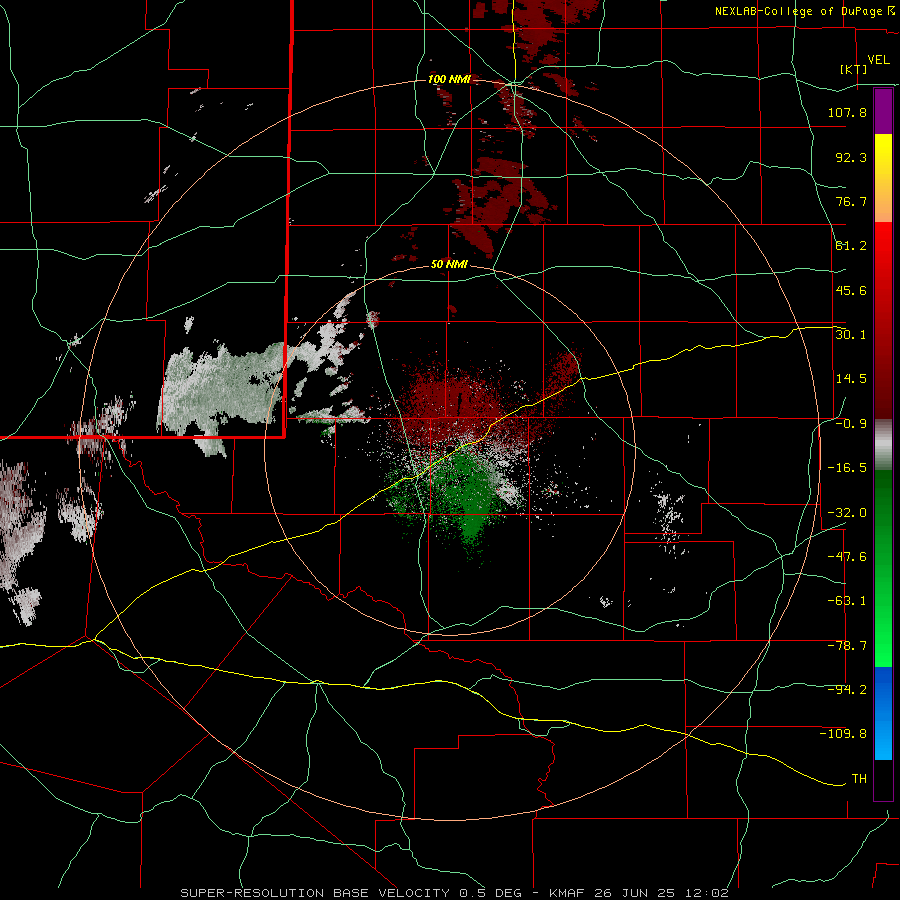This screenshot has width=900, height=900.
Task: Click the gray near-zero segment of the color bar
Action: (x=883, y=445)
